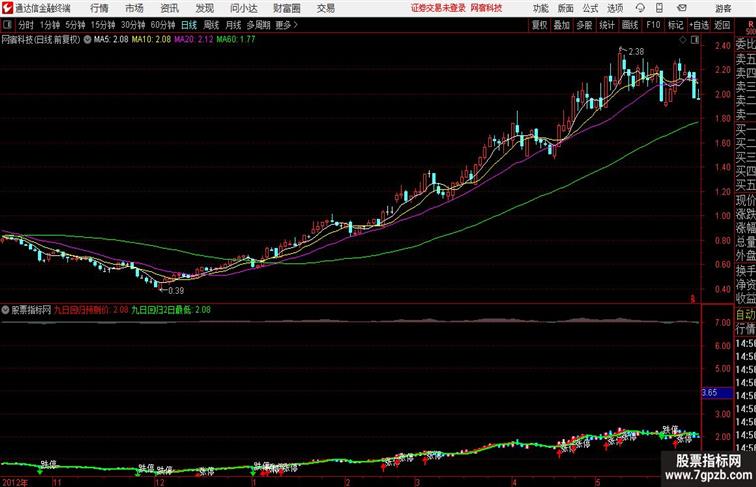Click the 画线 draw line button
This screenshot has width=756, height=487.
[630, 25]
